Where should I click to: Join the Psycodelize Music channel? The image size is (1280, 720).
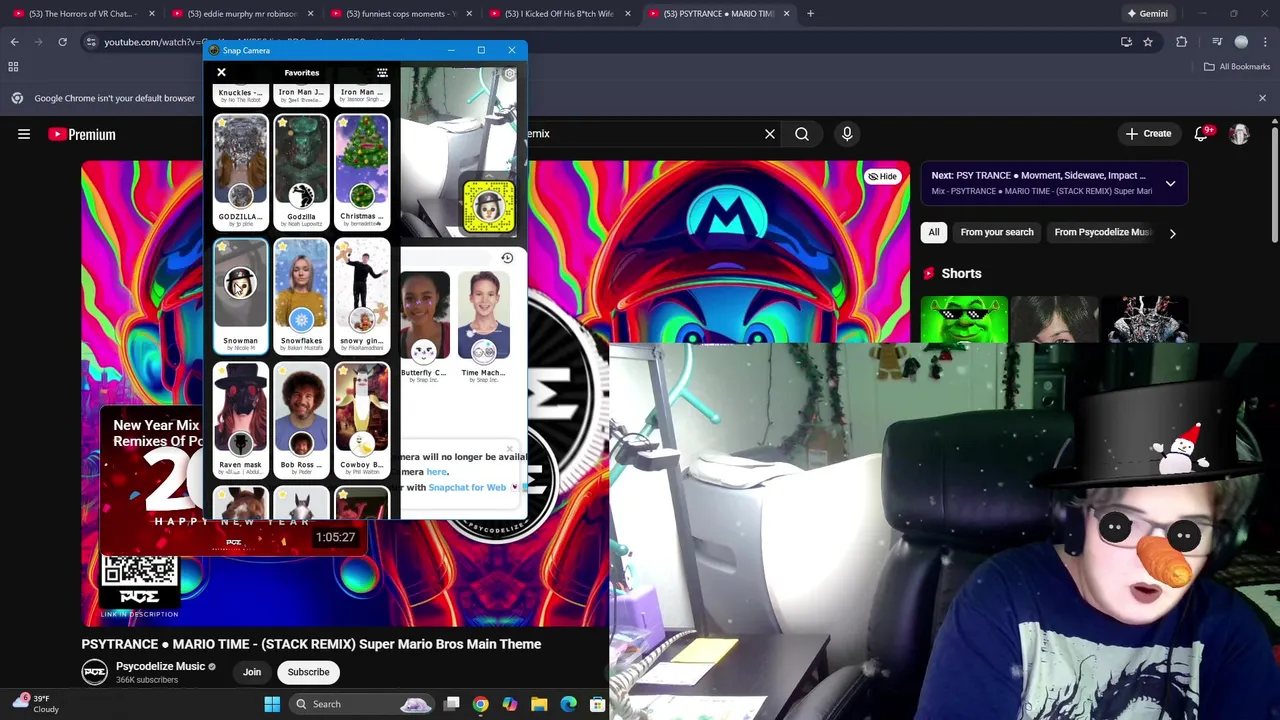pos(252,672)
